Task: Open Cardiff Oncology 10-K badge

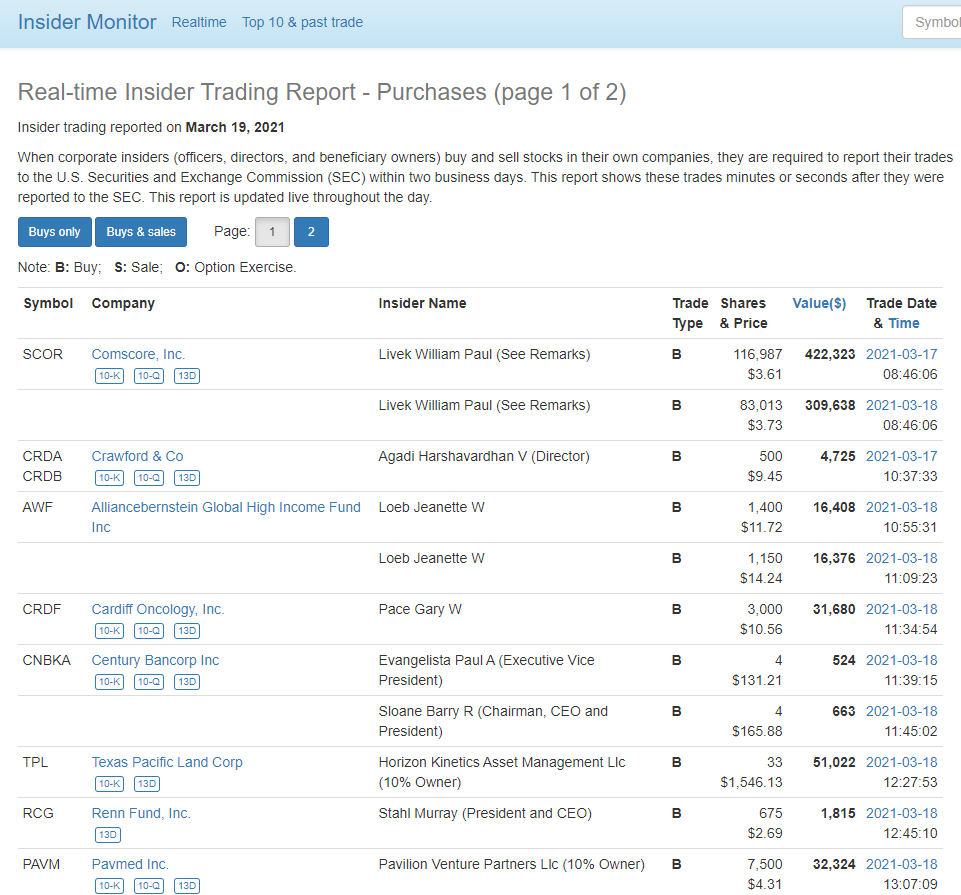Action: tap(110, 631)
